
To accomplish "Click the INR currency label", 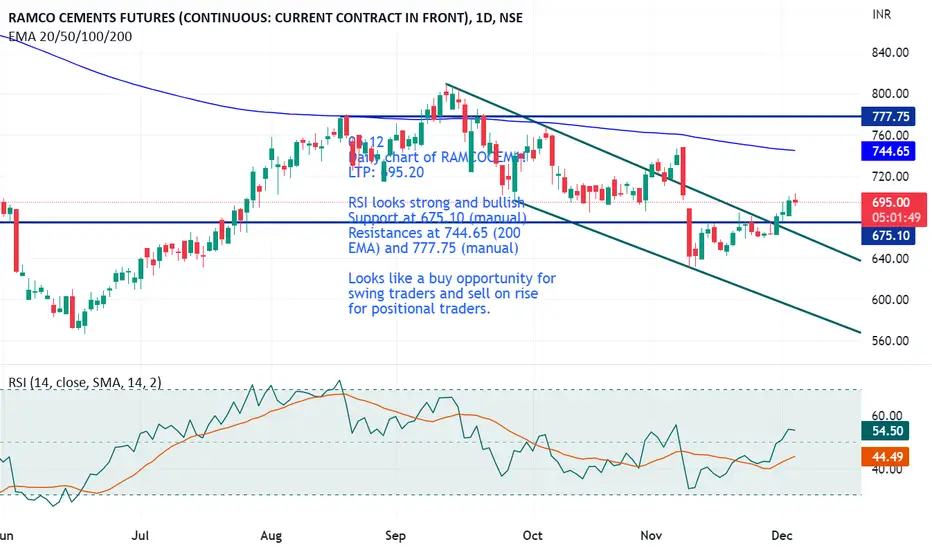I will tap(881, 14).
